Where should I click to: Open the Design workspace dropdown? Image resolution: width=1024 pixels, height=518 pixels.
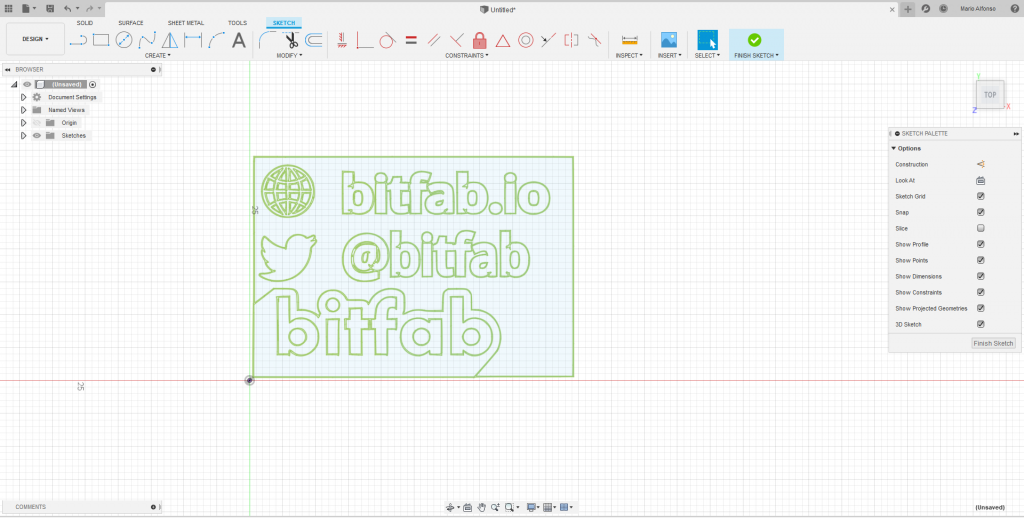[x=35, y=39]
